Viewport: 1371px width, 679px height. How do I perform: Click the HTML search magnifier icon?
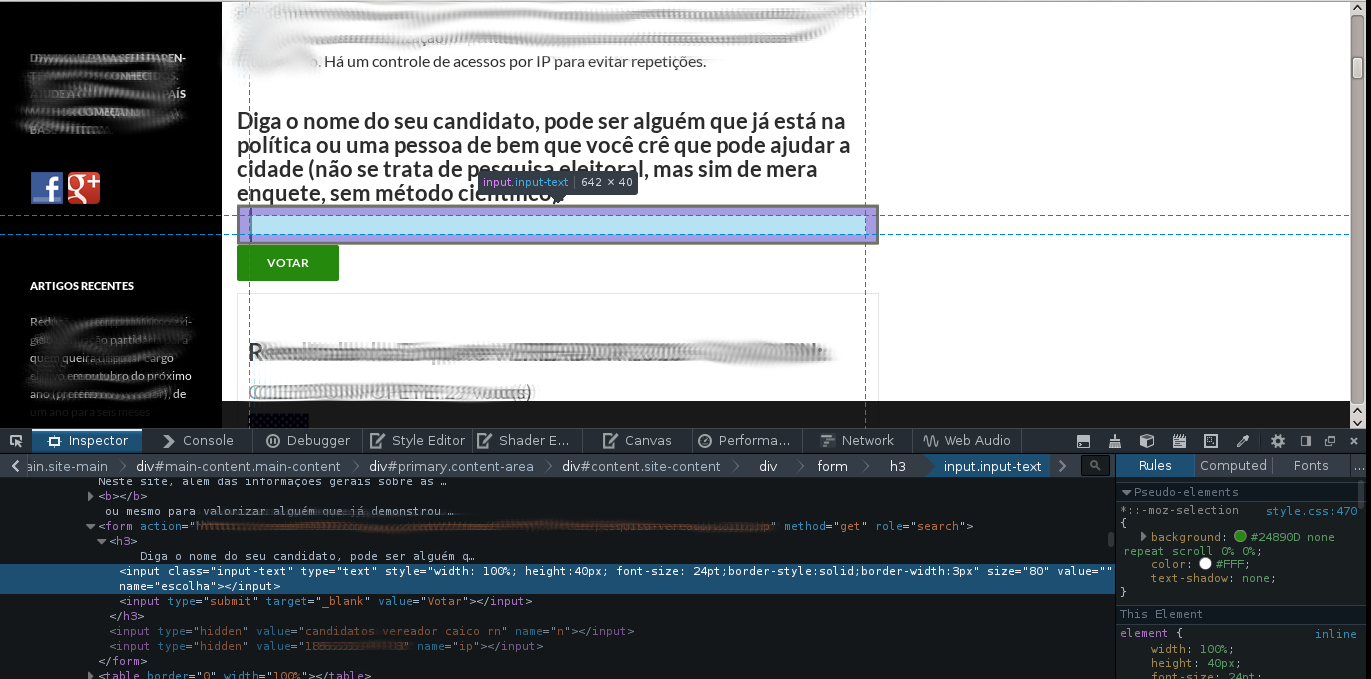tap(1096, 466)
